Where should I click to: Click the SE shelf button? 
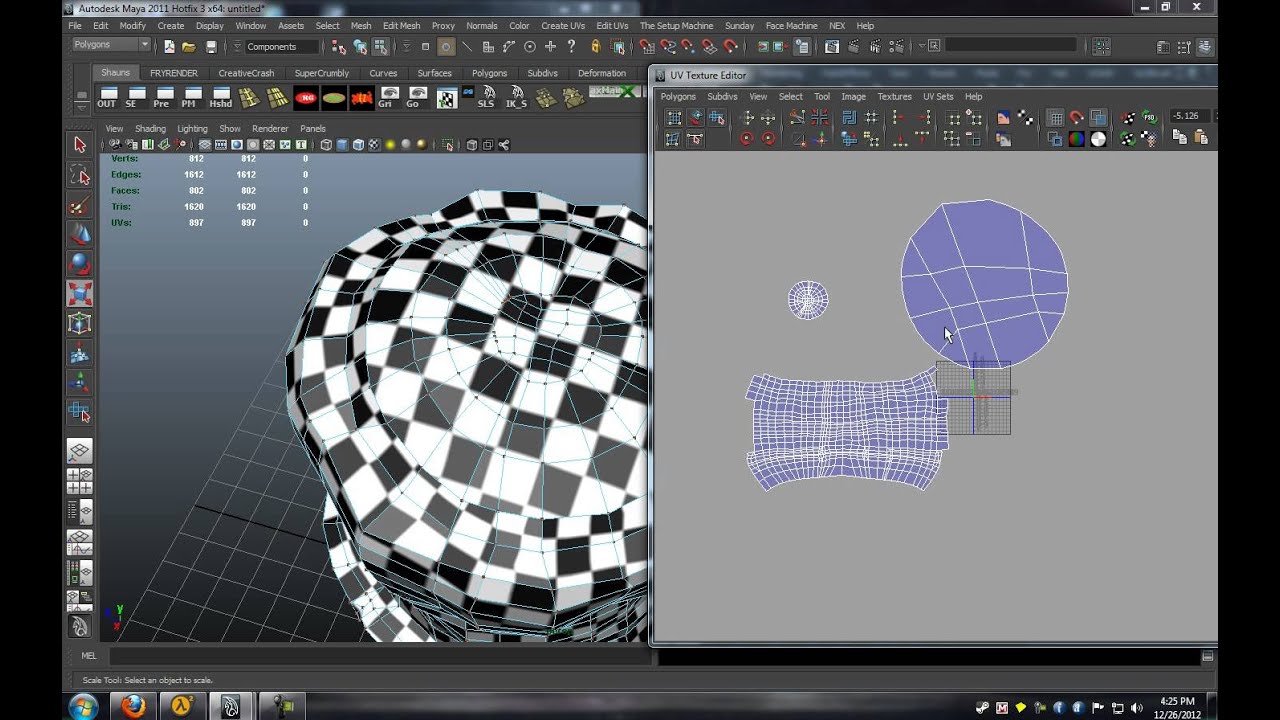click(134, 97)
